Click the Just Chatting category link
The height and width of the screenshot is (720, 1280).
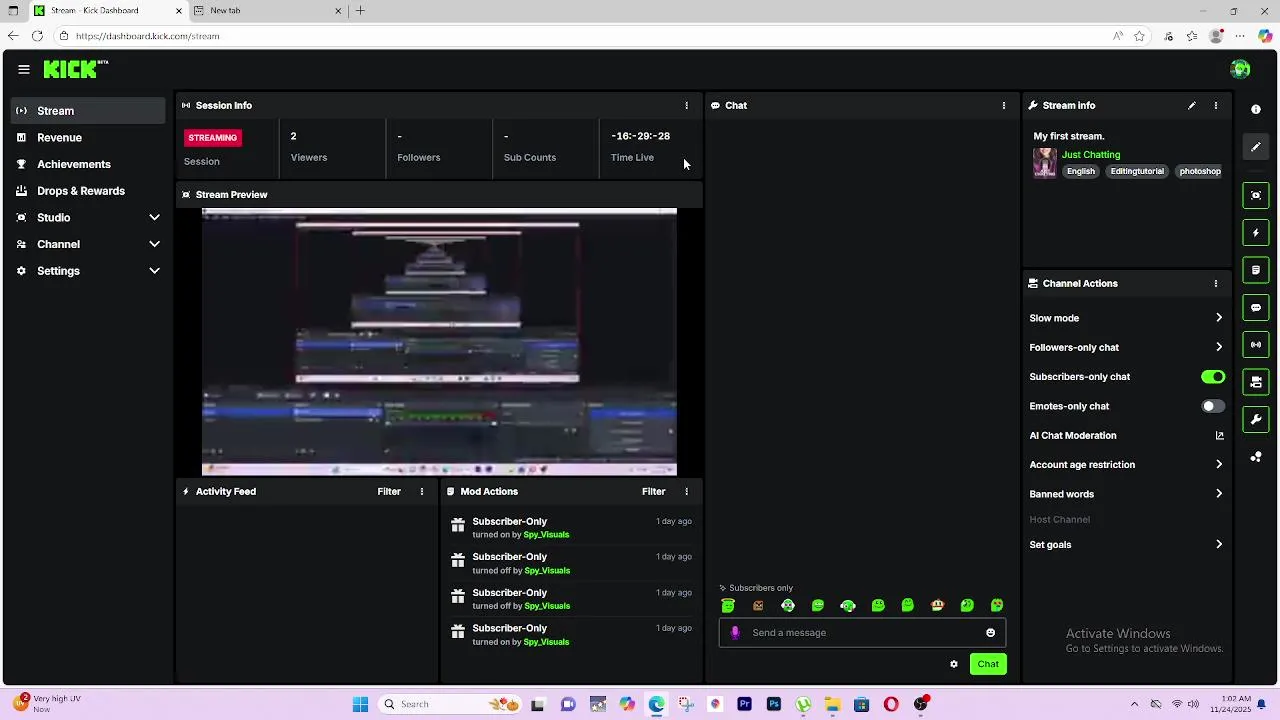1091,155
